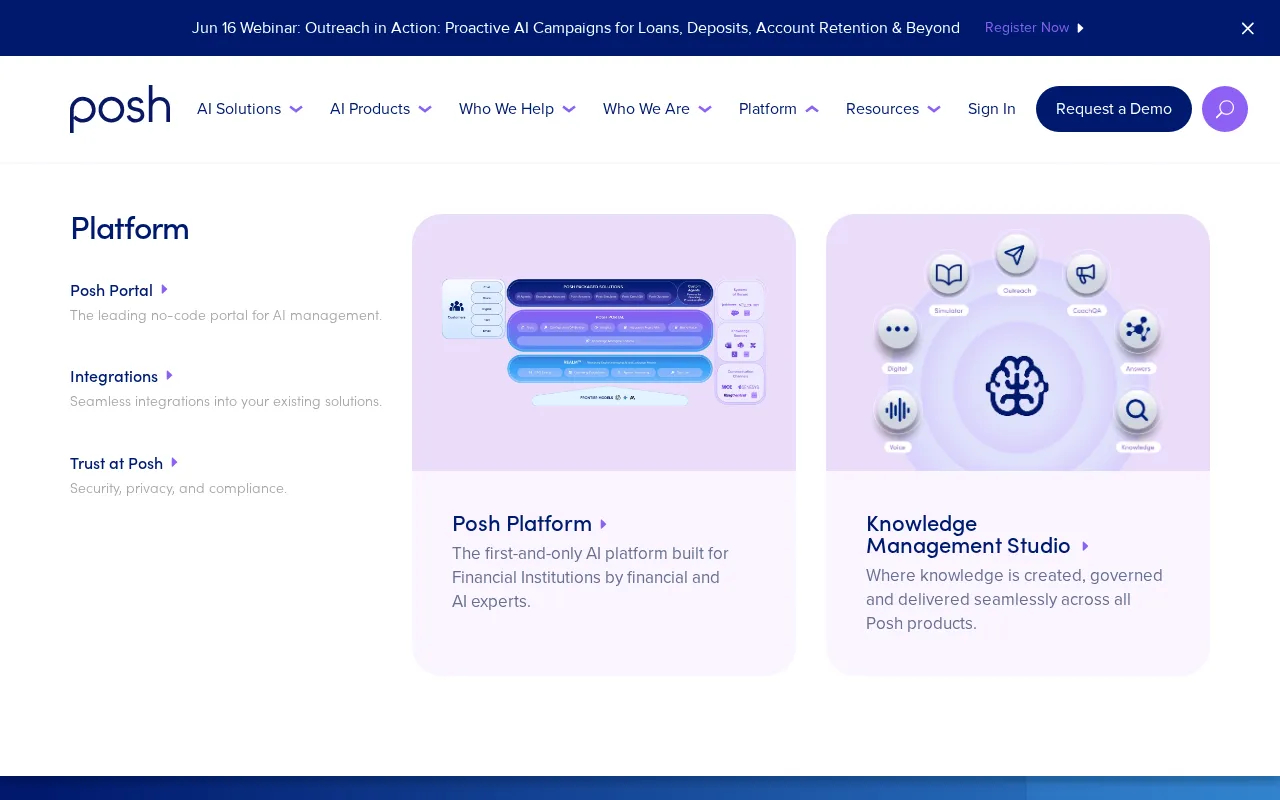Expand the AI Products chevron

pyautogui.click(x=425, y=109)
